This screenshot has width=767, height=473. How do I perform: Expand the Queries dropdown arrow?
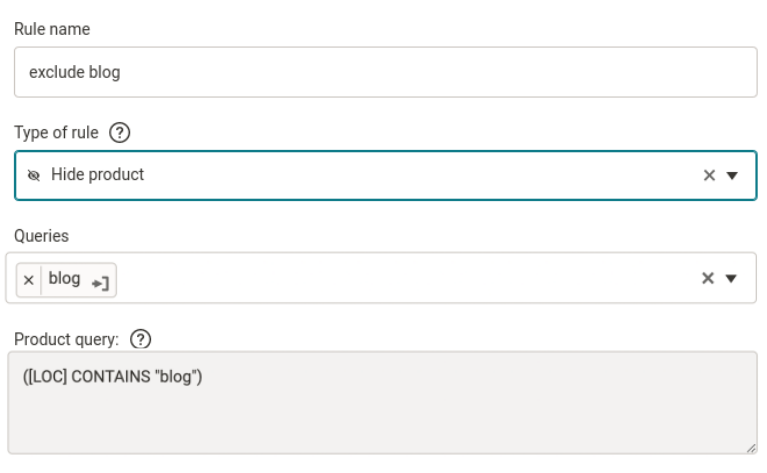(731, 279)
